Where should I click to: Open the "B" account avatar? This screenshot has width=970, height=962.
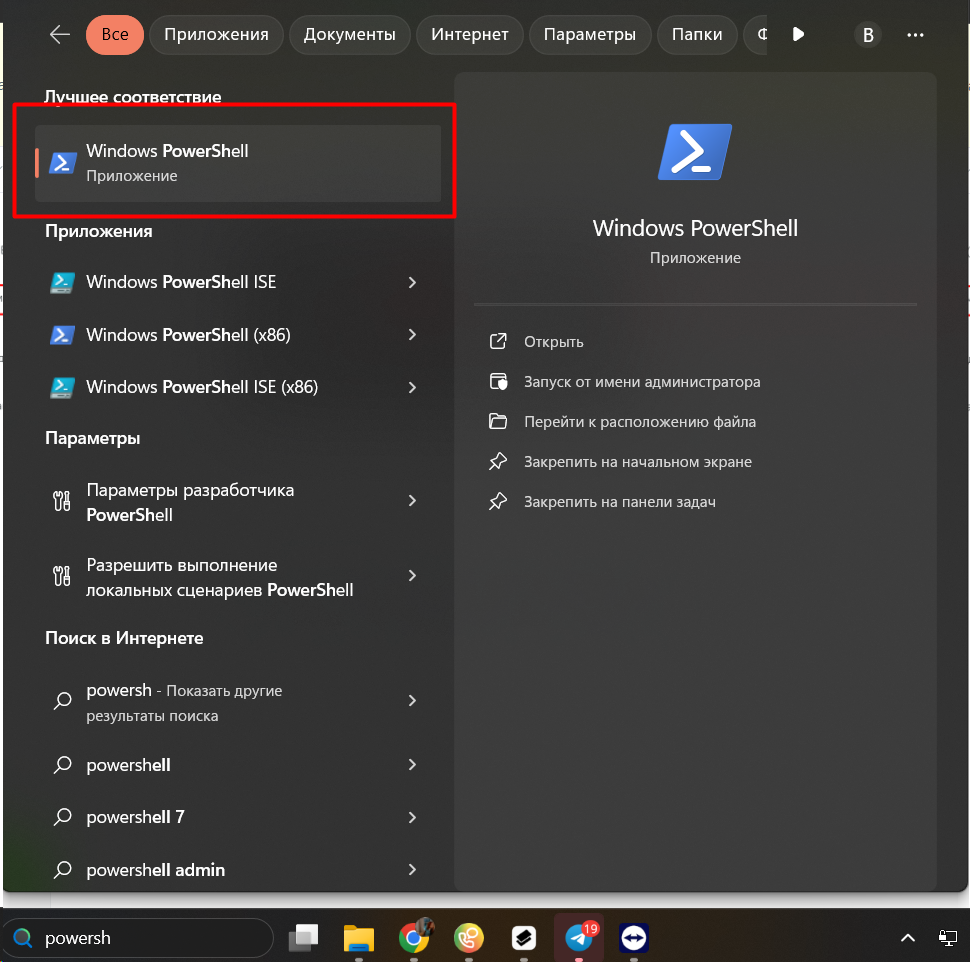click(868, 35)
